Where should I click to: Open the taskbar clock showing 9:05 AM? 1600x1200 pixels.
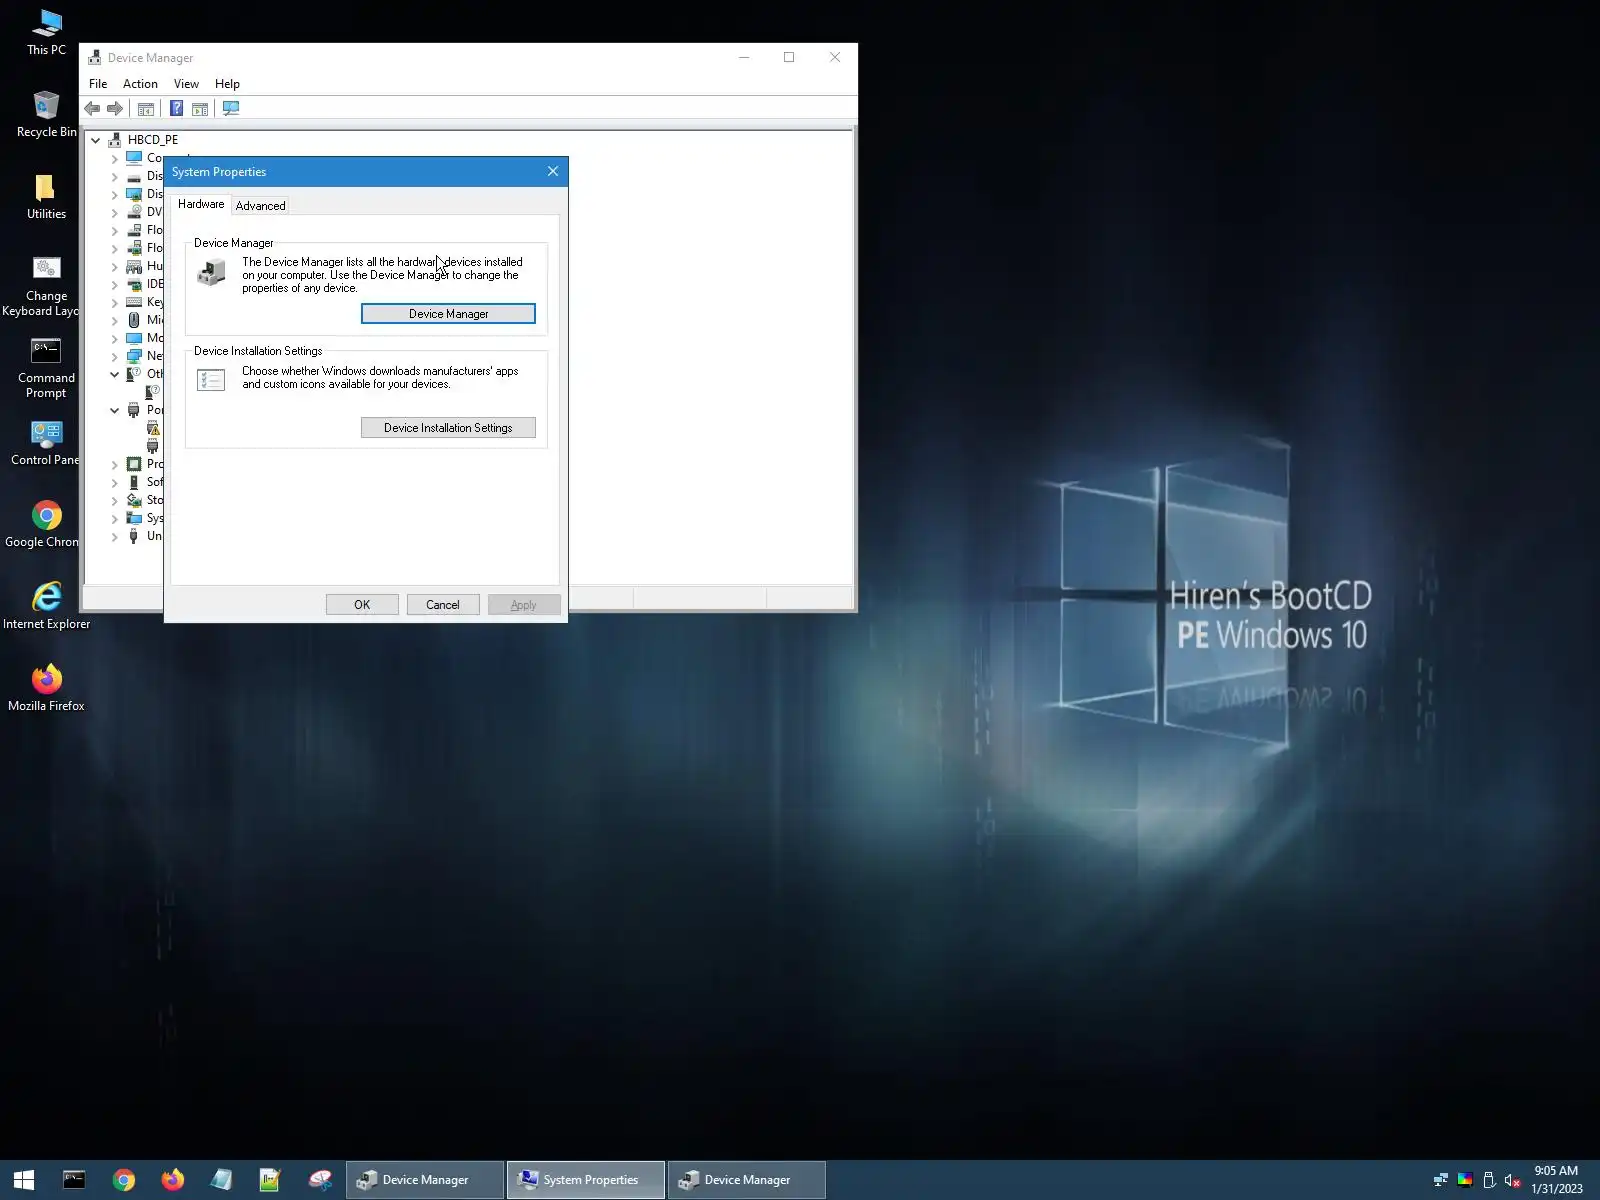(x=1557, y=1180)
